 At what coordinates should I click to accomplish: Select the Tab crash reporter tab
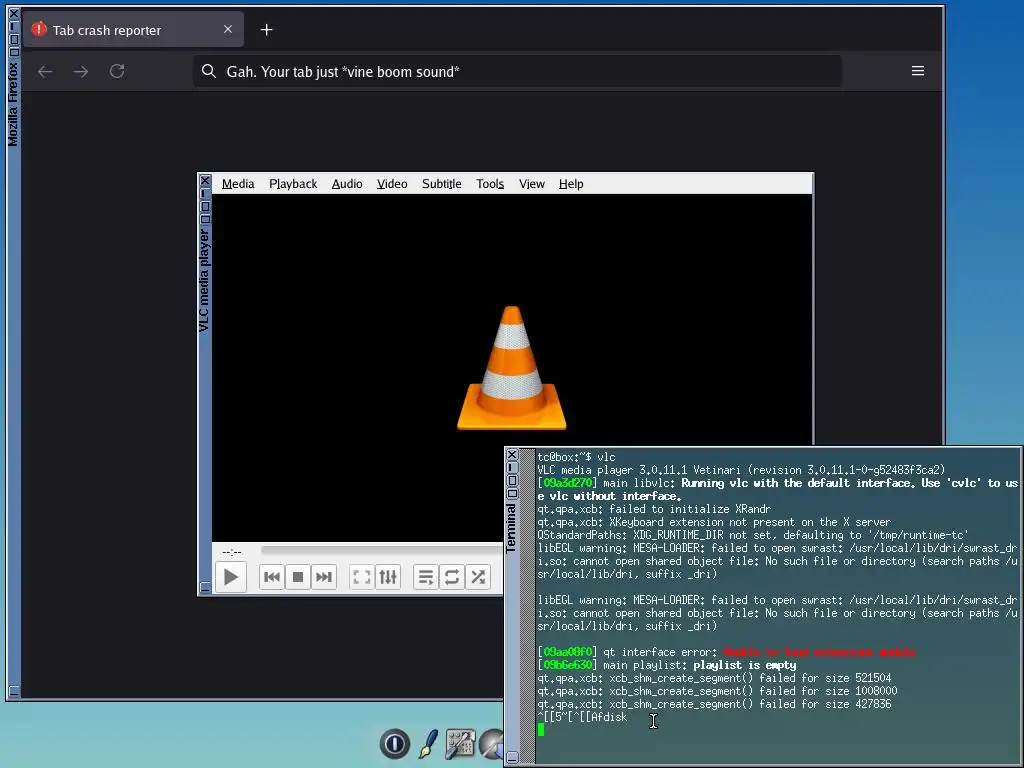tap(133, 30)
